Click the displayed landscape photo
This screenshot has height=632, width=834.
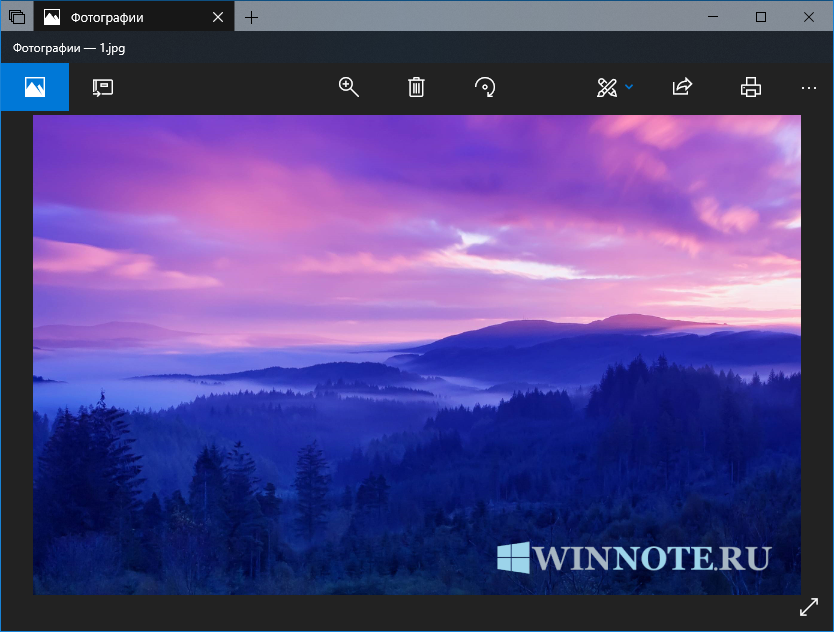pyautogui.click(x=417, y=355)
